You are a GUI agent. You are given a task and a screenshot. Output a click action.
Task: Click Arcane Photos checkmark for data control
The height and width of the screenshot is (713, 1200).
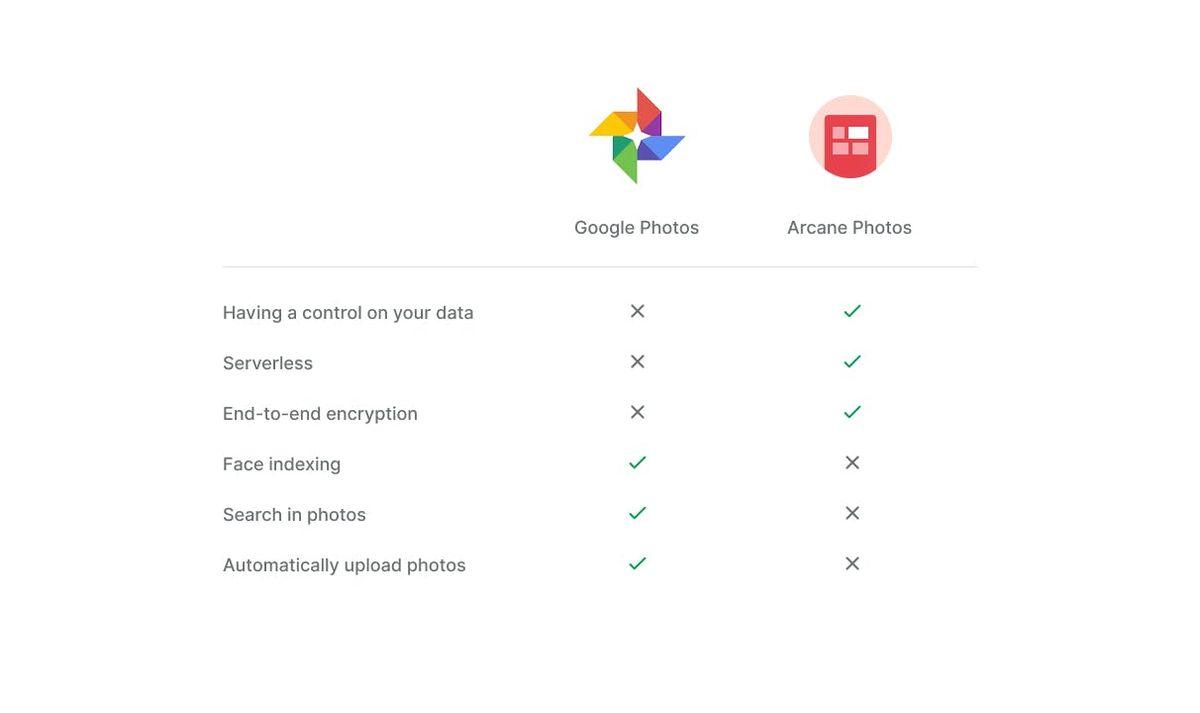(x=852, y=311)
